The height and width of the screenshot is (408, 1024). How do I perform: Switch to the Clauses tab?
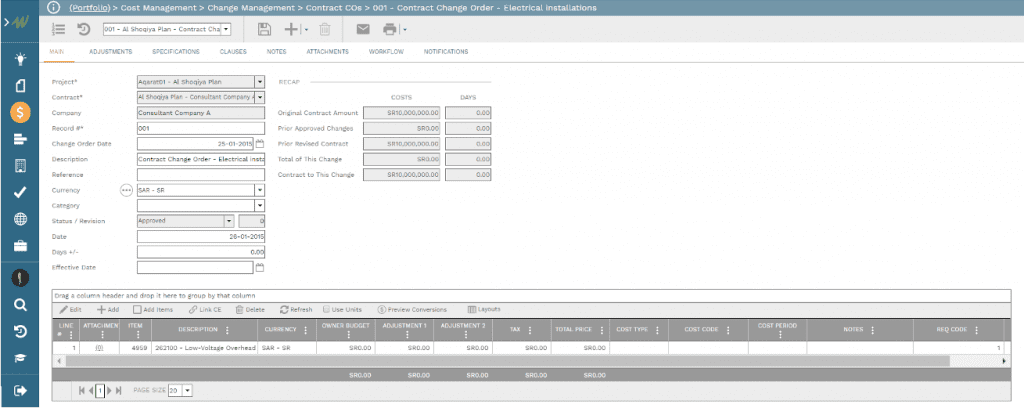point(233,52)
